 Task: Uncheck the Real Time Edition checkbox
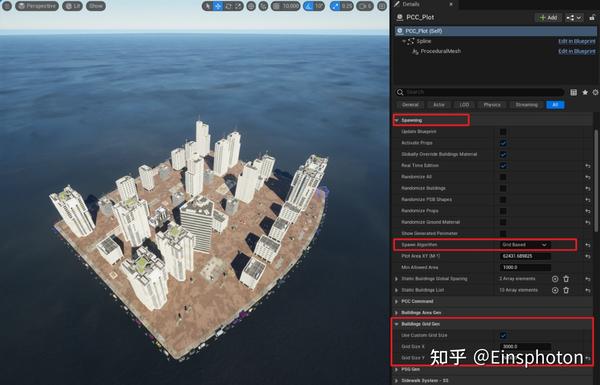(503, 166)
